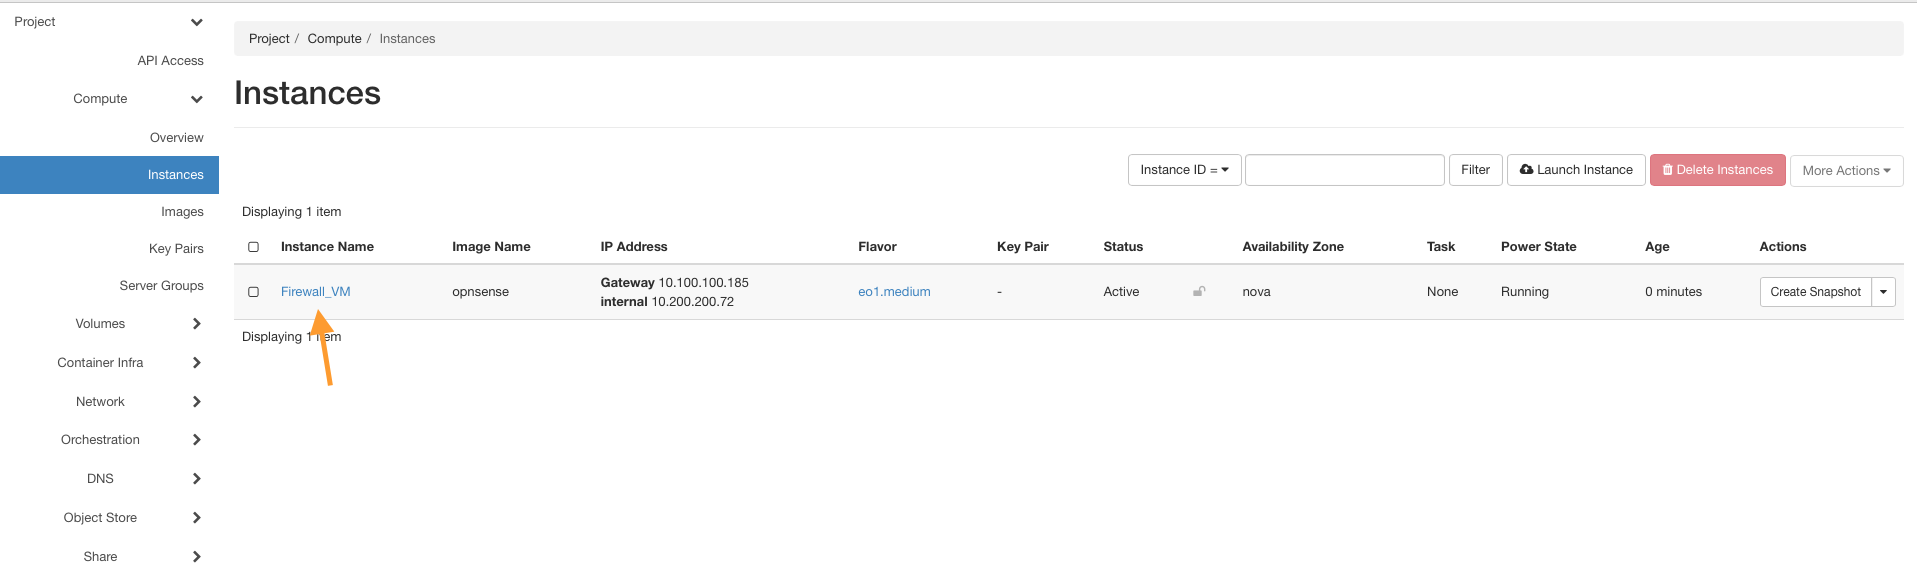Open the More Actions dropdown
Viewport: 1917px width, 587px height.
[x=1845, y=171]
